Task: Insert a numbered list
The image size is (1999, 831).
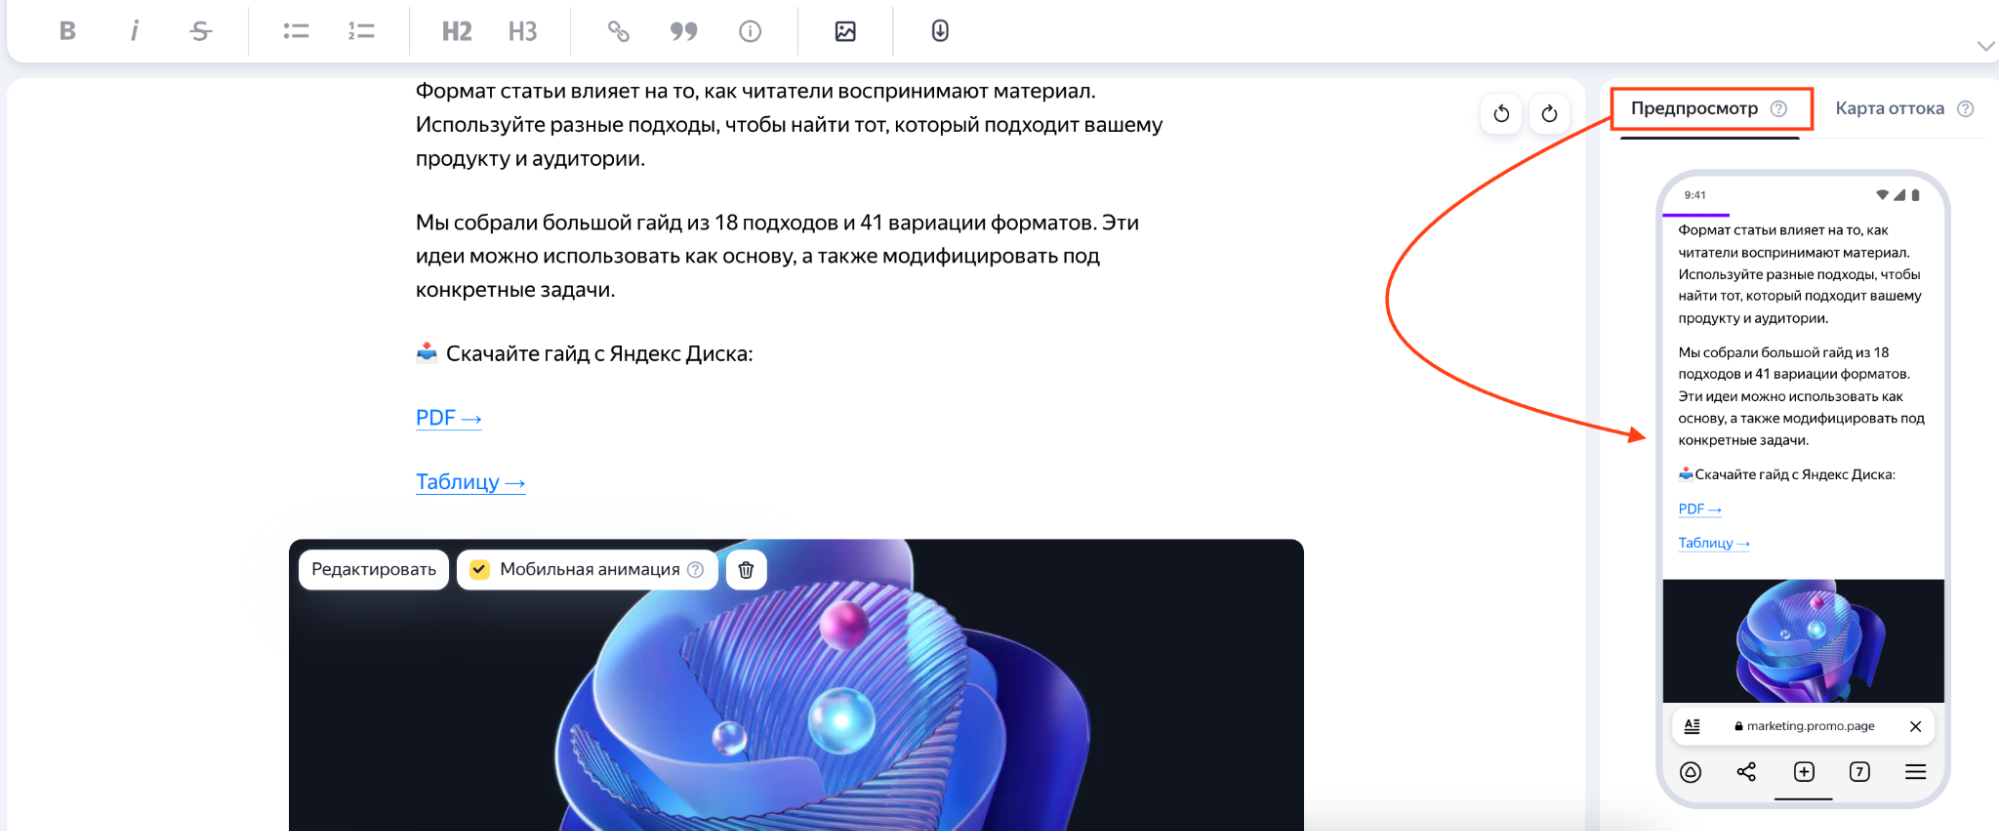Action: click(x=361, y=31)
